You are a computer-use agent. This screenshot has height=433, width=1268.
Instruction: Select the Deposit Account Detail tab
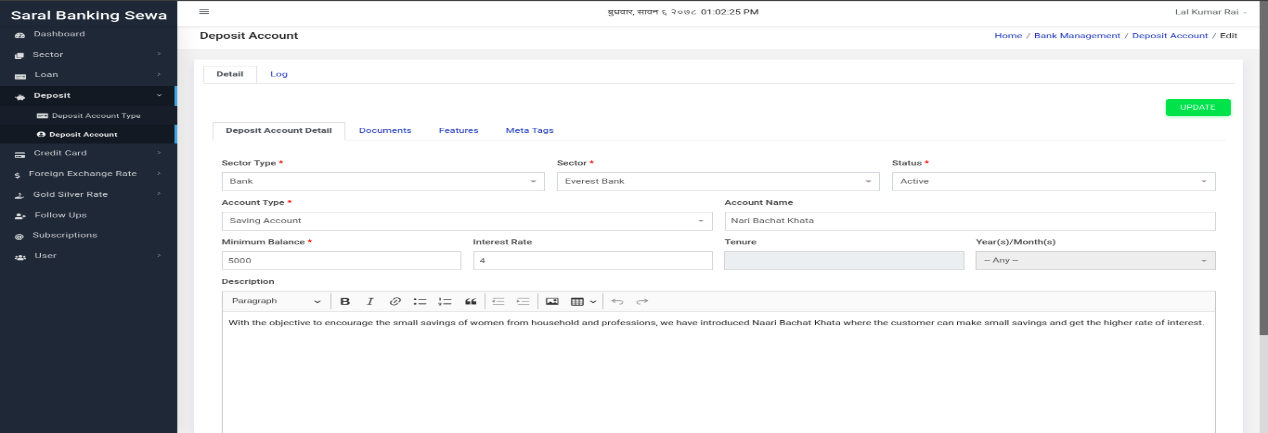click(x=278, y=131)
